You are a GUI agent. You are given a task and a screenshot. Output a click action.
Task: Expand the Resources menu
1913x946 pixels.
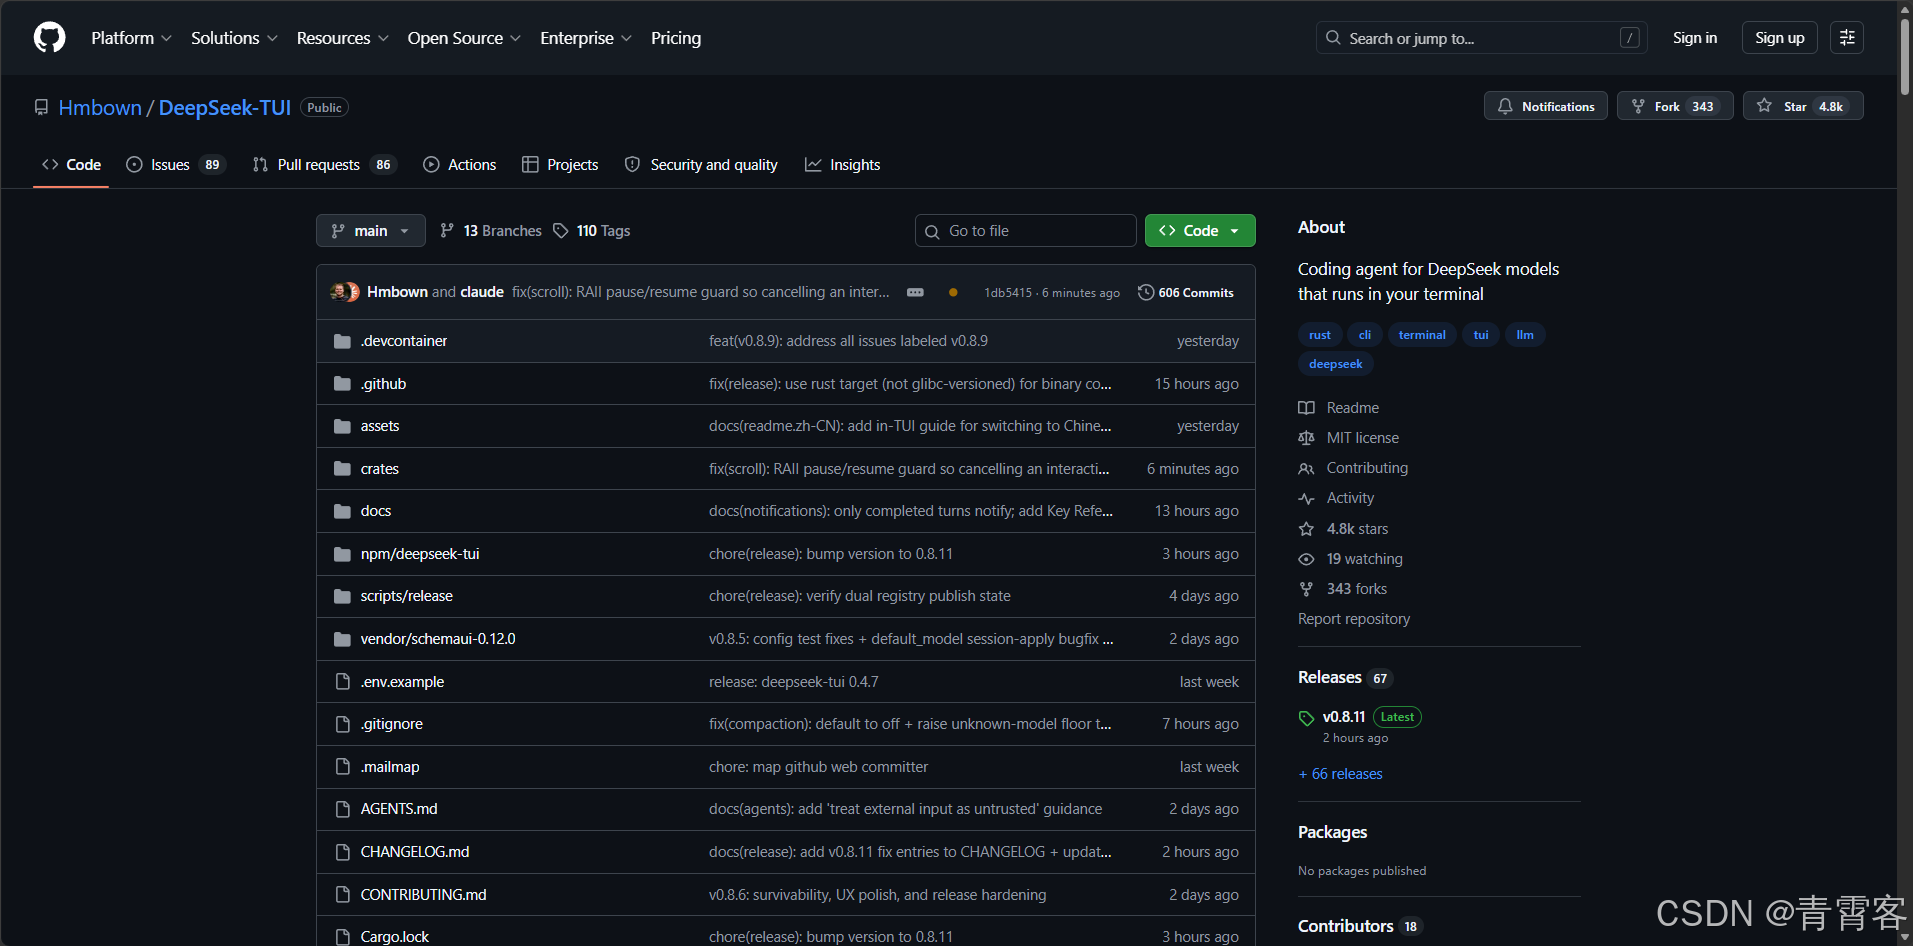(x=343, y=38)
